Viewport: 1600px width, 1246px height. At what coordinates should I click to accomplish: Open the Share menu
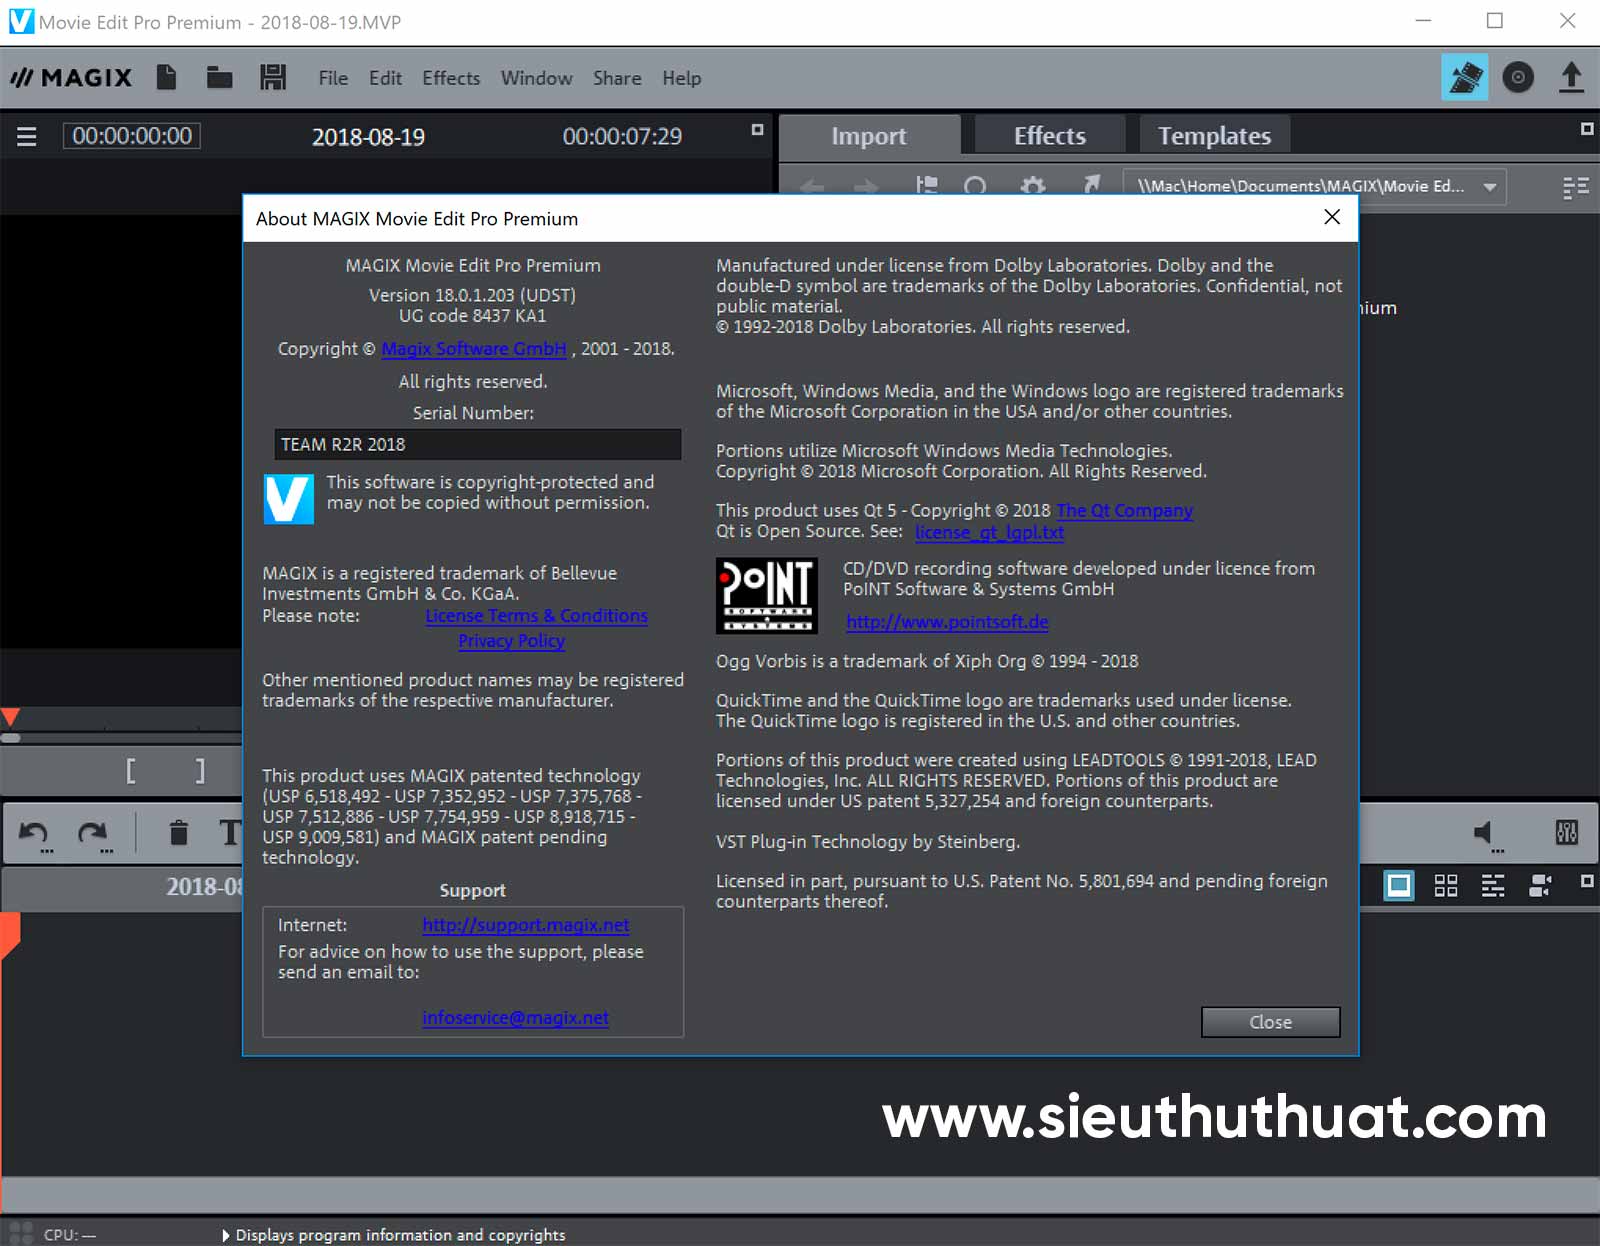[x=617, y=78]
